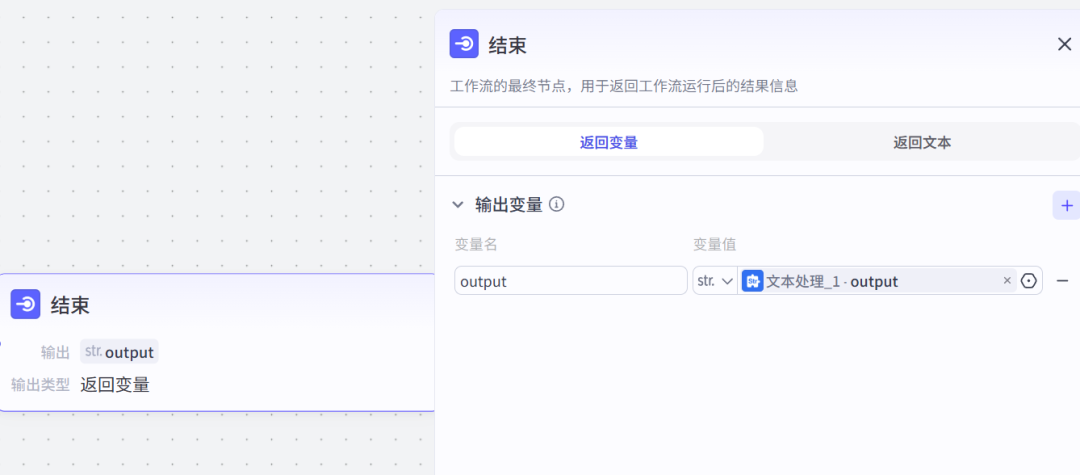The image size is (1080, 475).
Task: Click the panel description text
Action: (624, 87)
